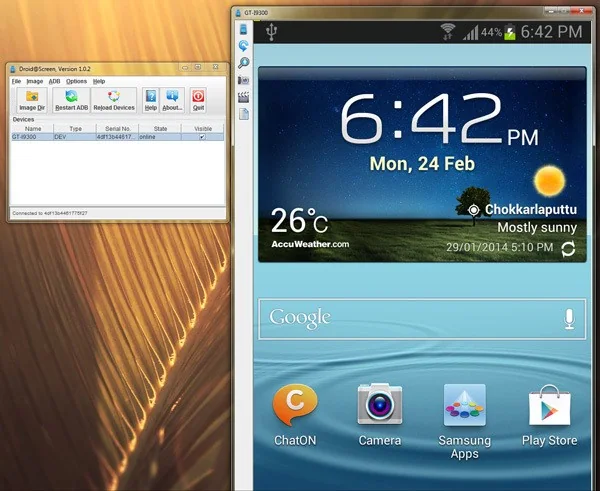Image resolution: width=600 pixels, height=491 pixels.
Task: Click the phone orientation icon in GT-I9300 sidebar
Action: click(243, 29)
